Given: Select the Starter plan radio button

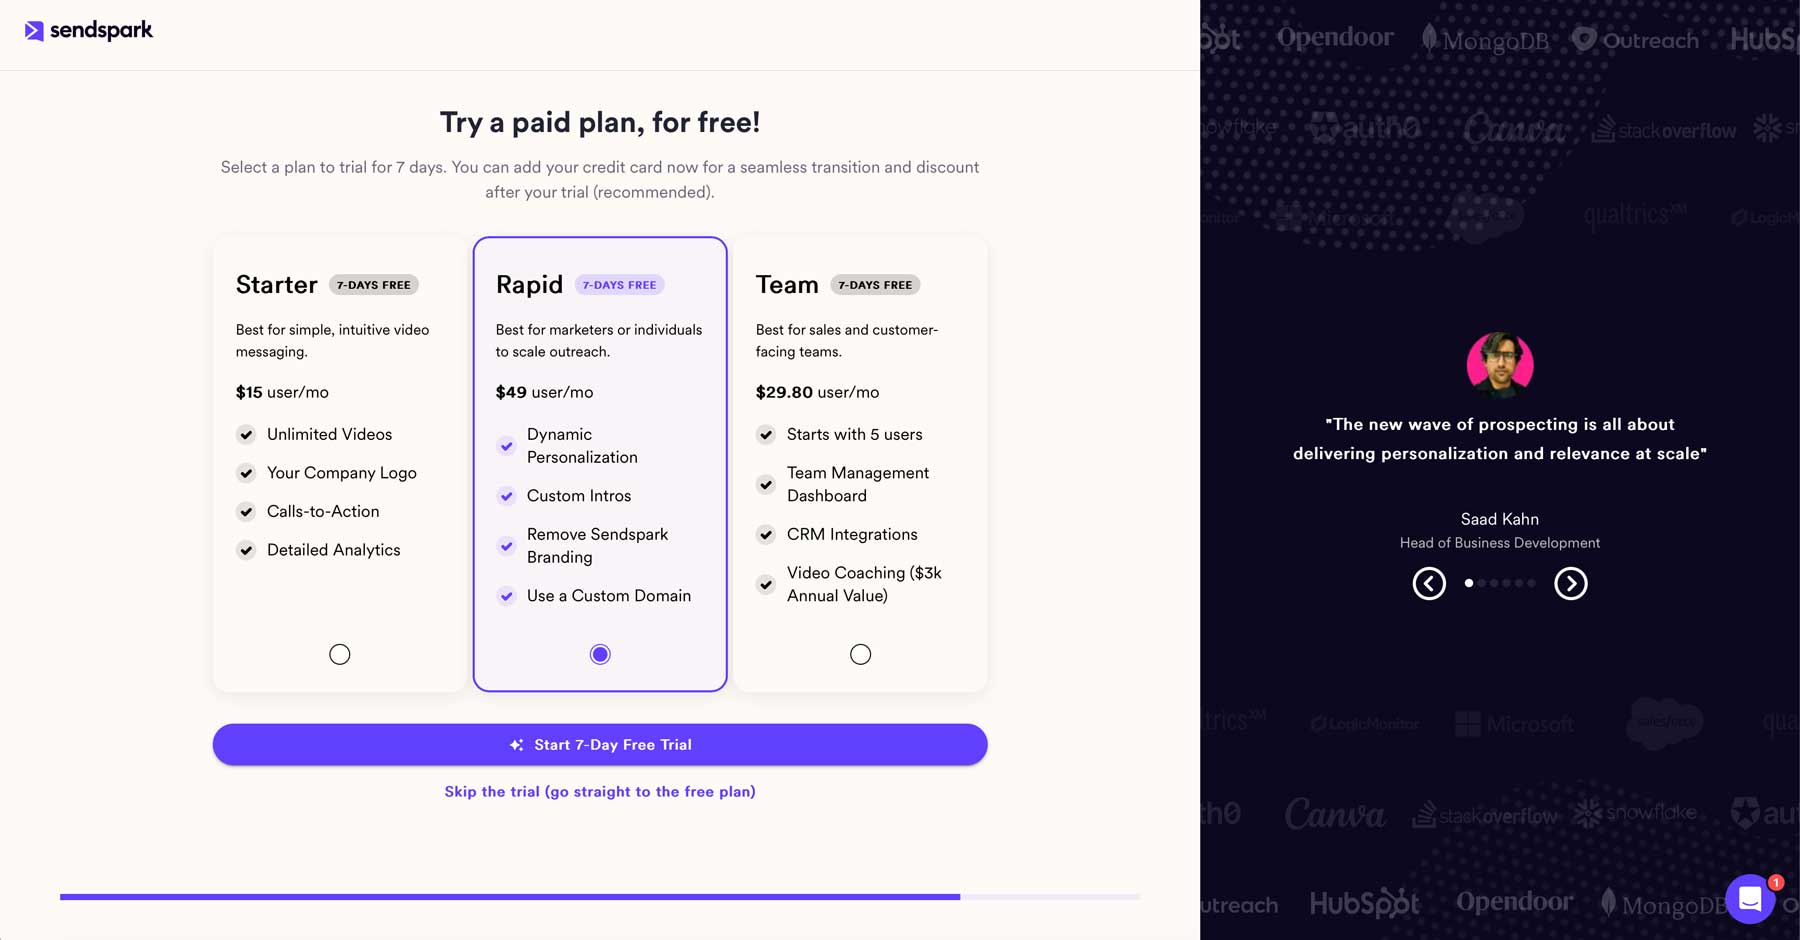Looking at the screenshot, I should [x=340, y=654].
